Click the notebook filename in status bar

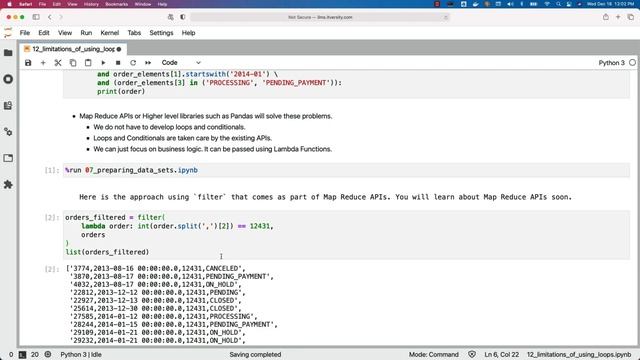point(579,355)
